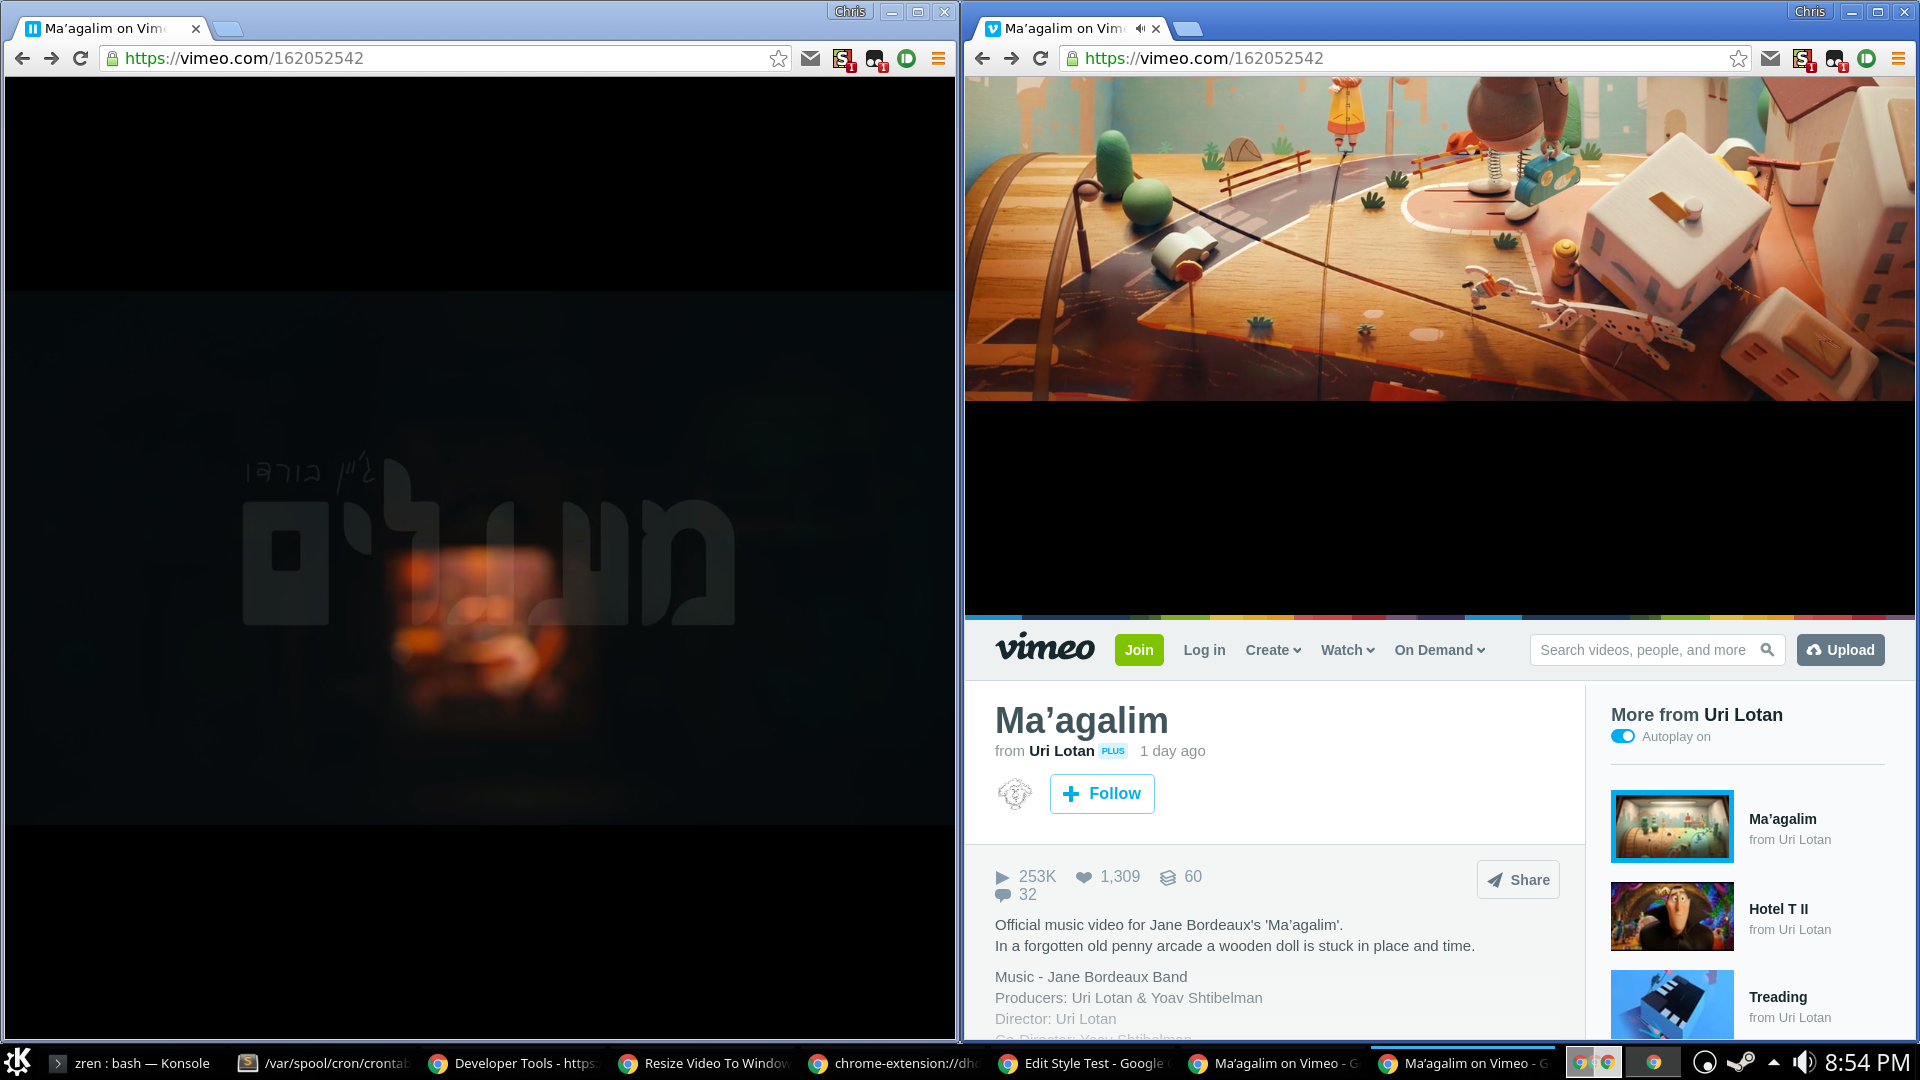
Task: Mute tab audio via speaker icon in right tab
Action: coord(1140,29)
